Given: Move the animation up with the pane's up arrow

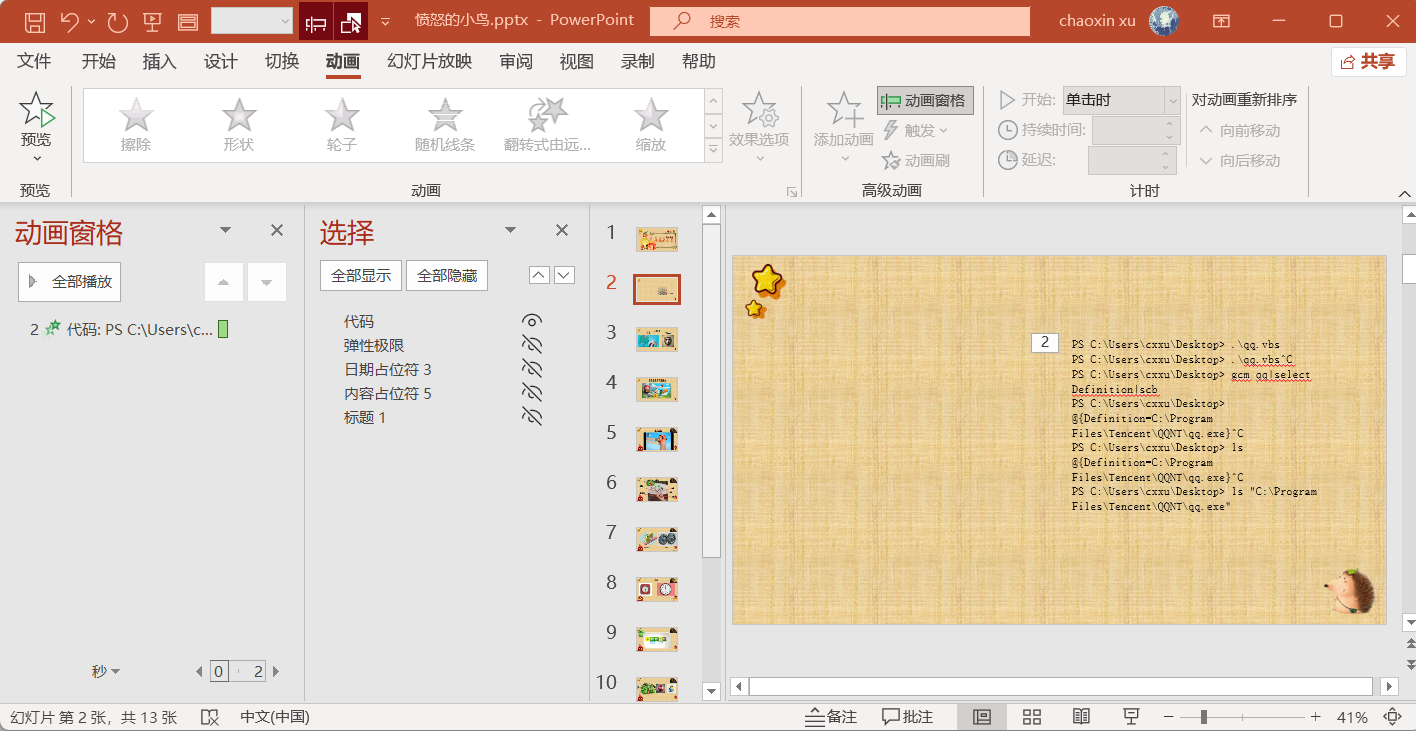Looking at the screenshot, I should point(224,283).
